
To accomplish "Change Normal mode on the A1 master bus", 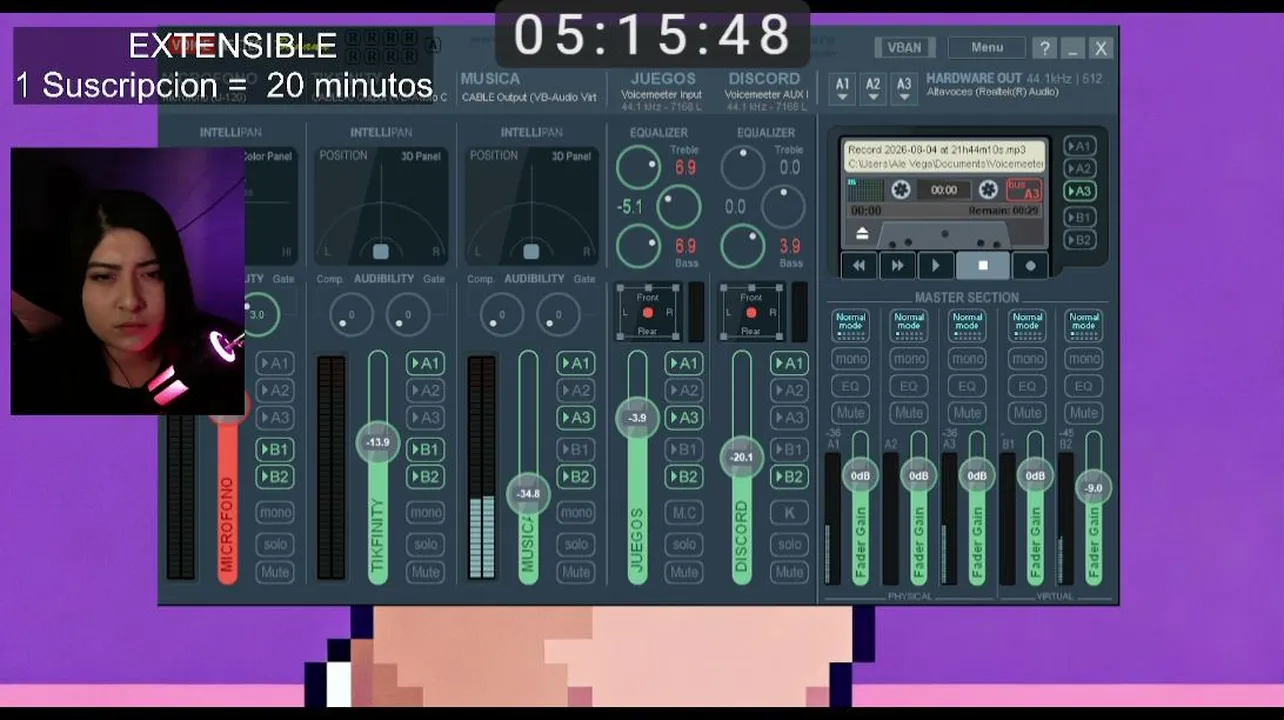I will 850,325.
